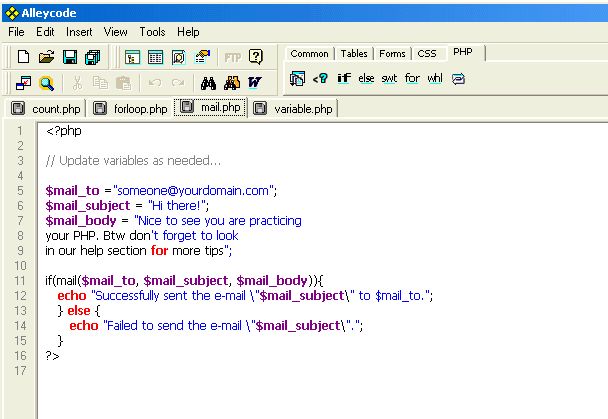This screenshot has width=608, height=419.
Task: Switch to the forloop.php document tab
Action: [130, 109]
